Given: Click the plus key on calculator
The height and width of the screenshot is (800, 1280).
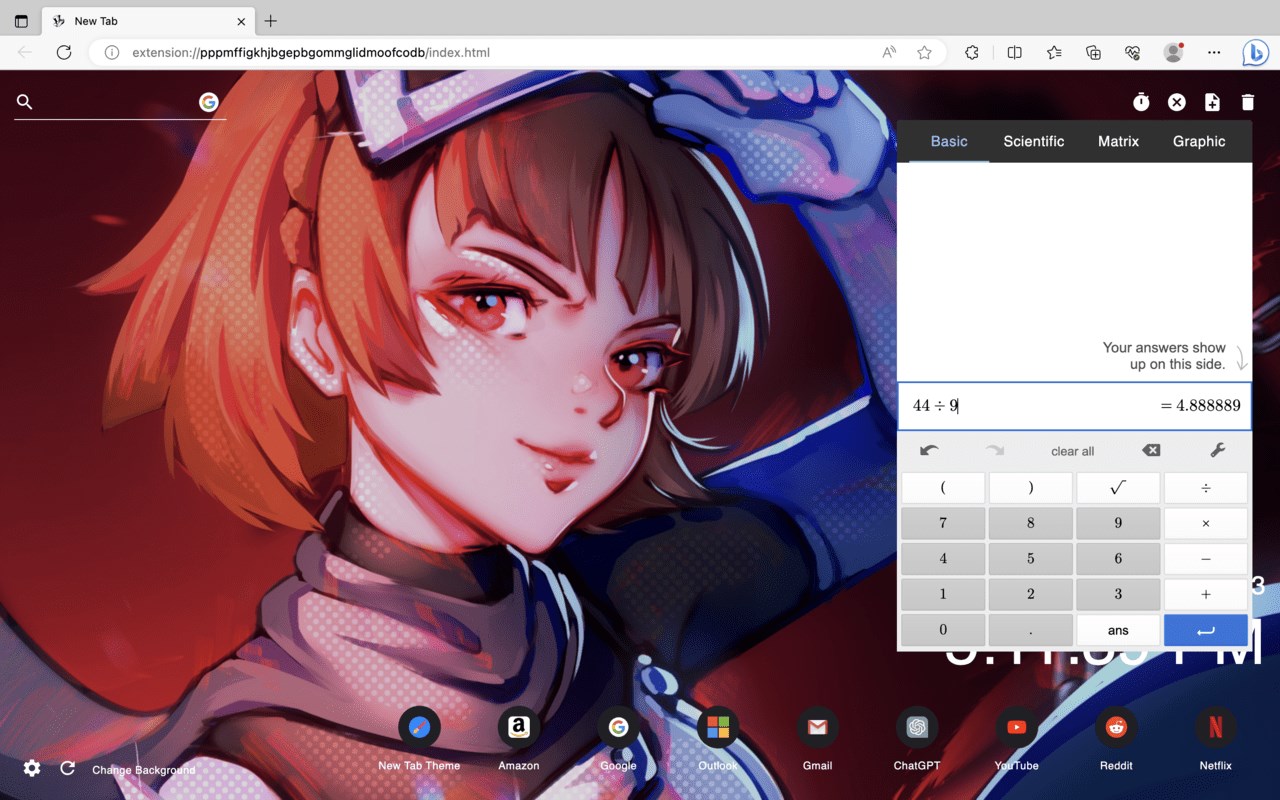Looking at the screenshot, I should pos(1206,594).
